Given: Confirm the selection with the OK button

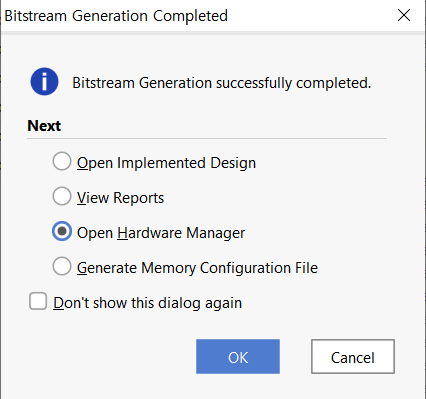Looking at the screenshot, I should [x=238, y=357].
